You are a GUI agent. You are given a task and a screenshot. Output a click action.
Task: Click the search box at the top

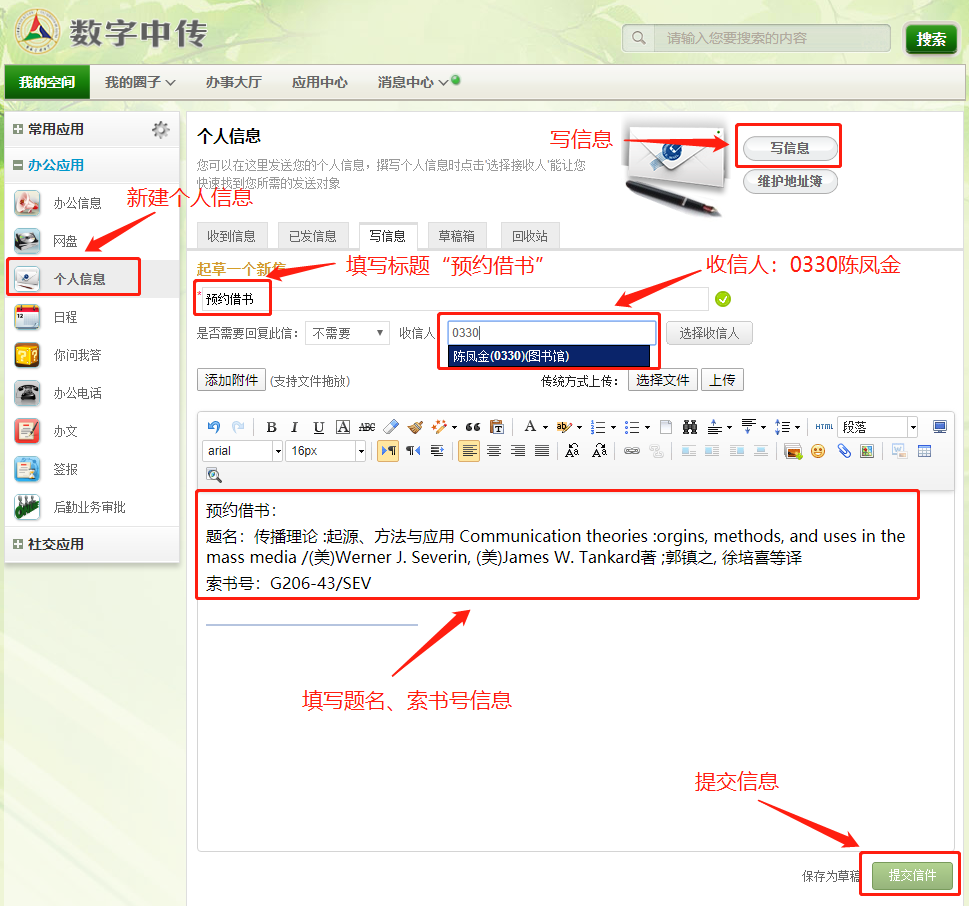click(770, 38)
